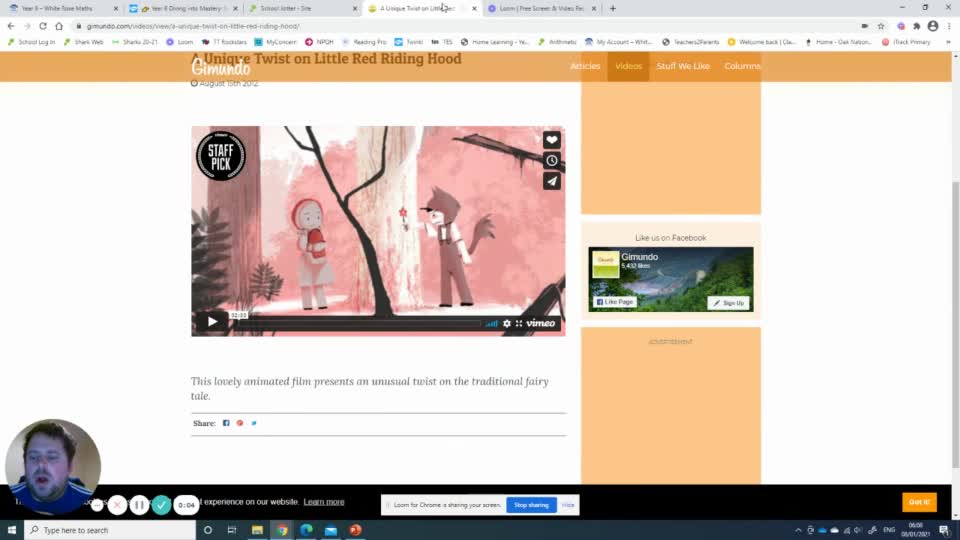This screenshot has width=960, height=540.
Task: Open the Windows Start menu
Action: (12, 530)
